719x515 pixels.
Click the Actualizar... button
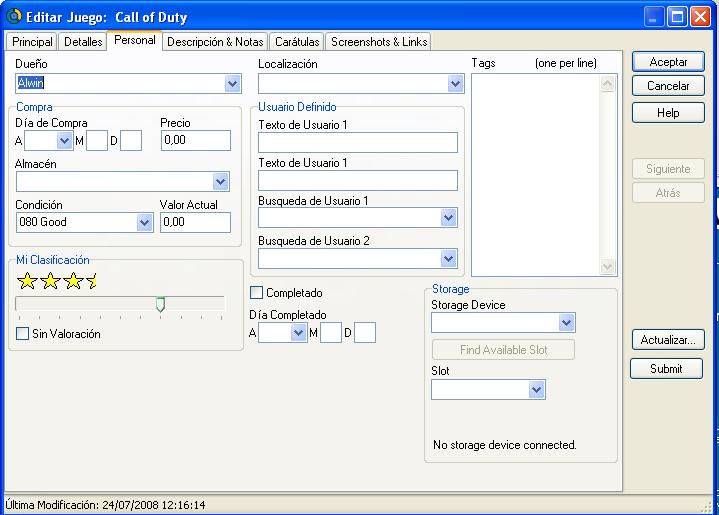pos(668,340)
